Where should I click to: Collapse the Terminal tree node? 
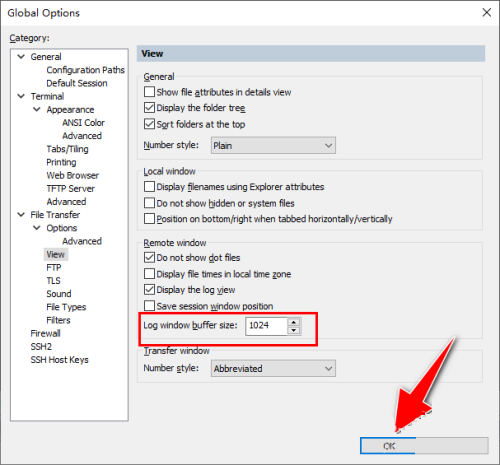21,96
